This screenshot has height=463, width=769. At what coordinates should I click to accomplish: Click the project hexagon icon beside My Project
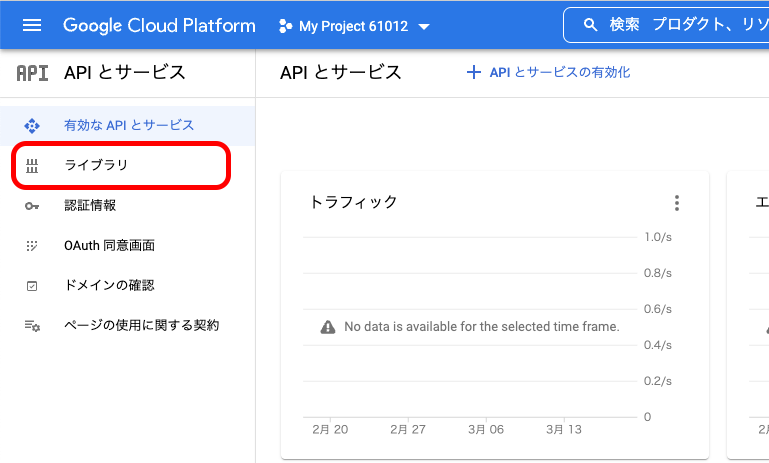tap(284, 26)
